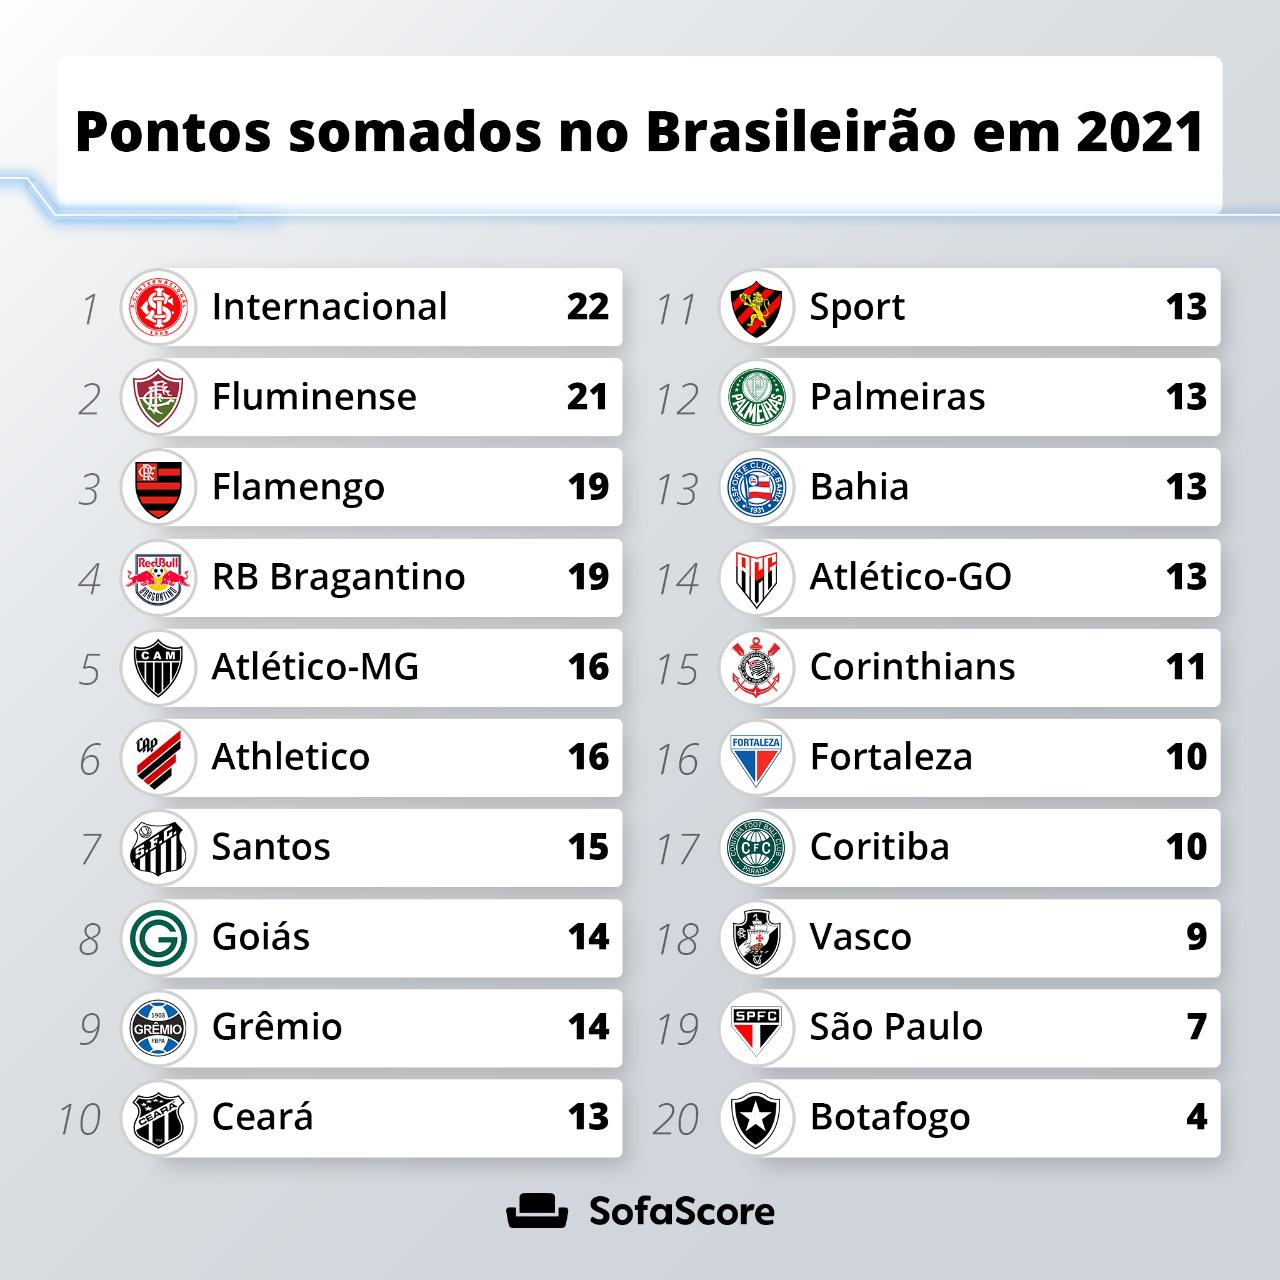1280x1280 pixels.
Task: Click the Atlético-MG team name
Action: pos(315,667)
